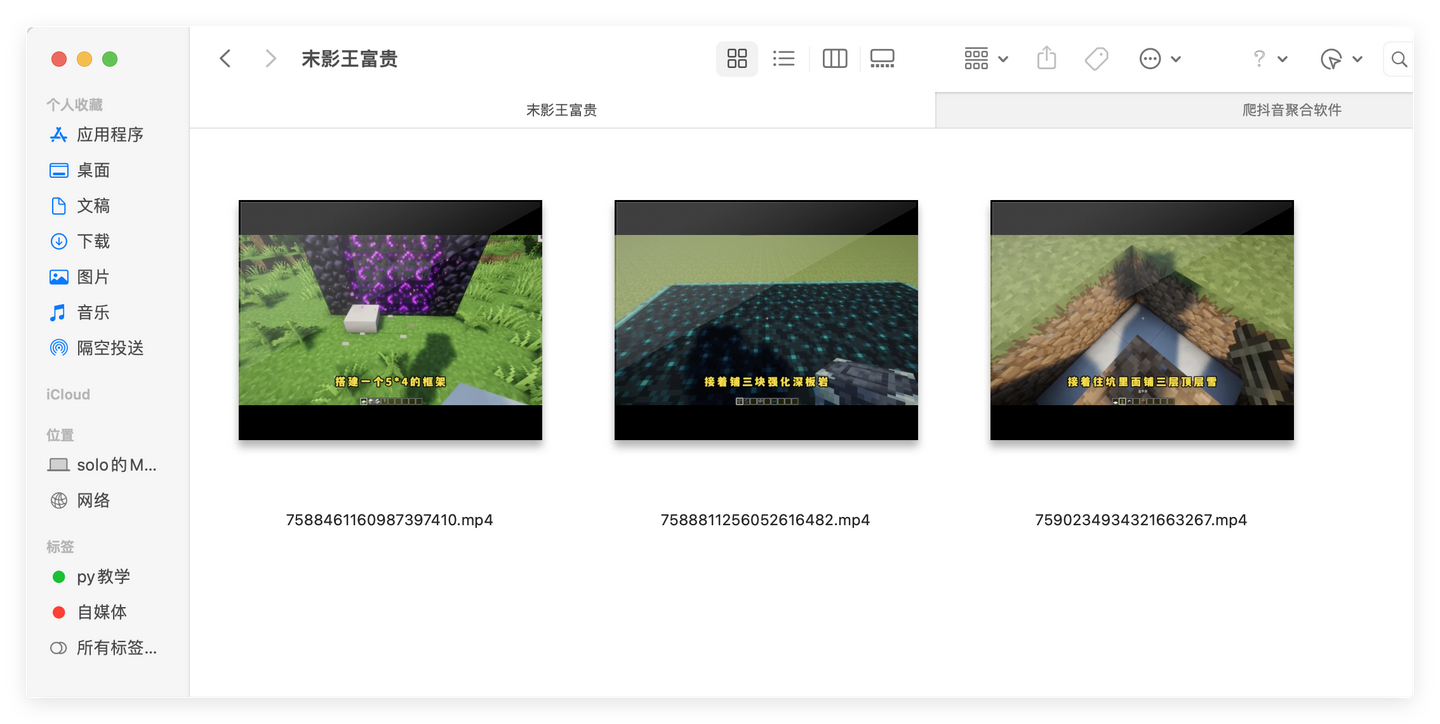The height and width of the screenshot is (724, 1440).
Task: Open 应用程序 in the sidebar
Action: click(x=97, y=135)
